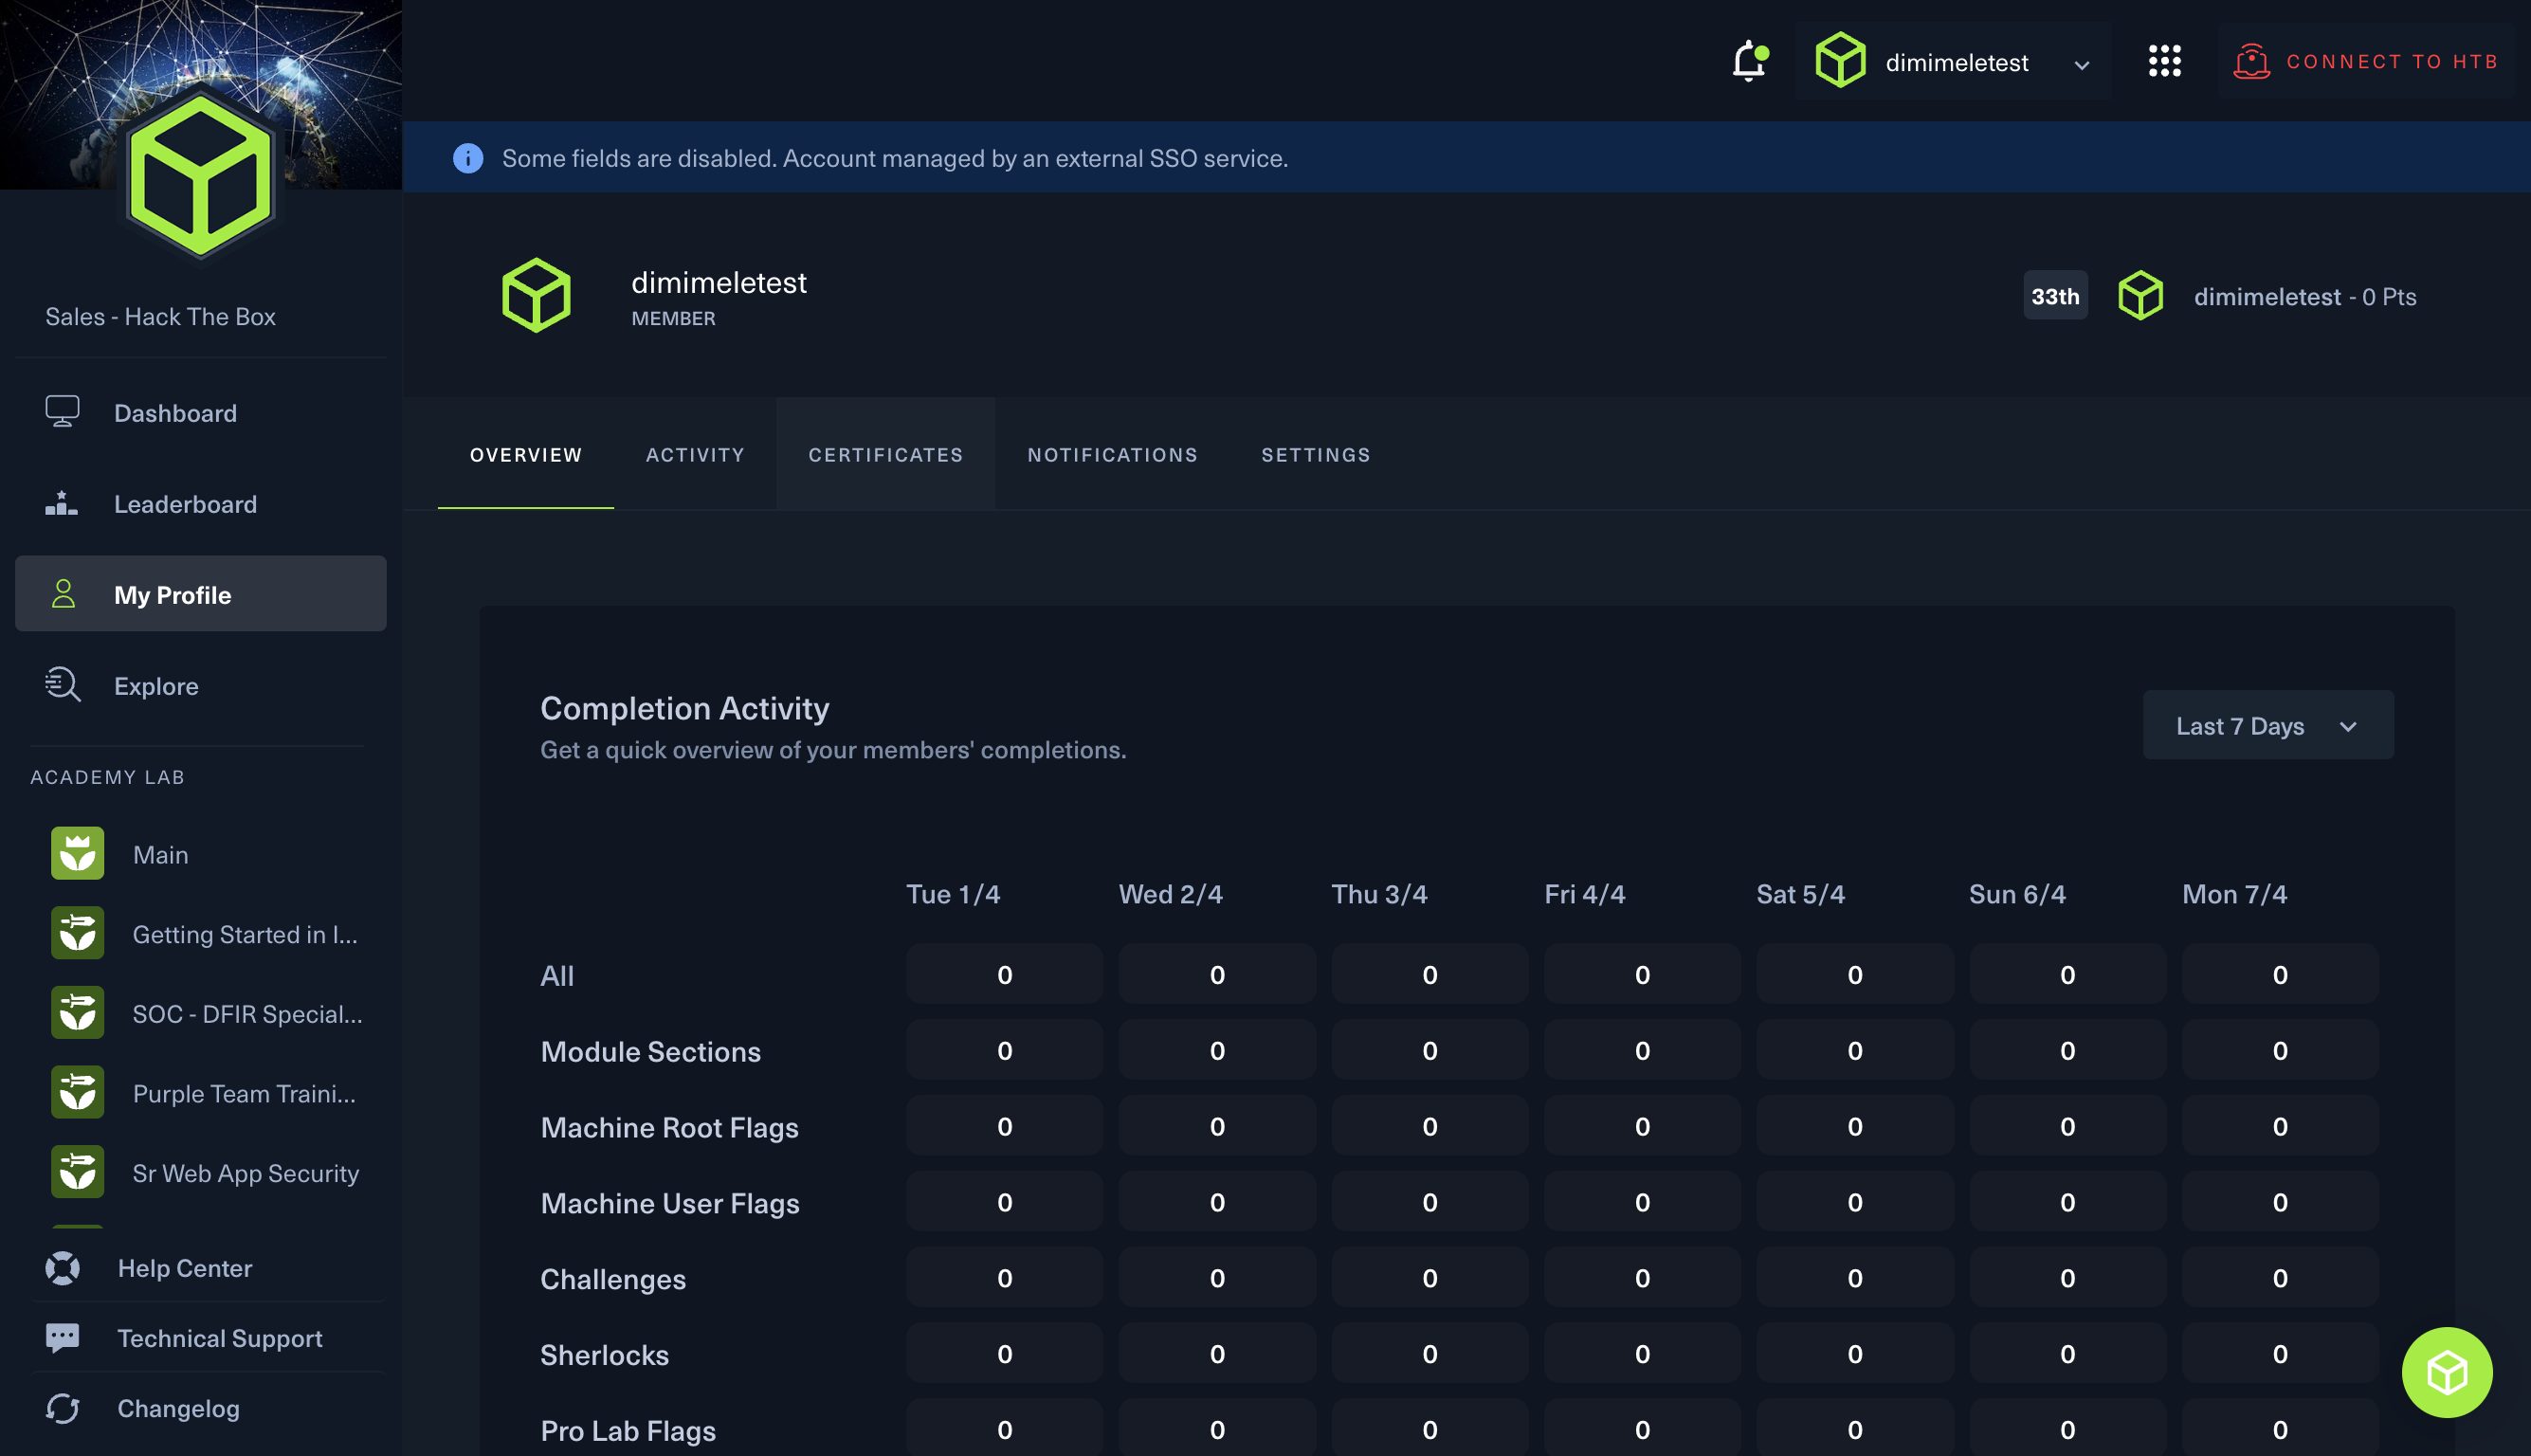Click the Help Center lifebuoy icon
The width and height of the screenshot is (2531, 1456).
[62, 1268]
